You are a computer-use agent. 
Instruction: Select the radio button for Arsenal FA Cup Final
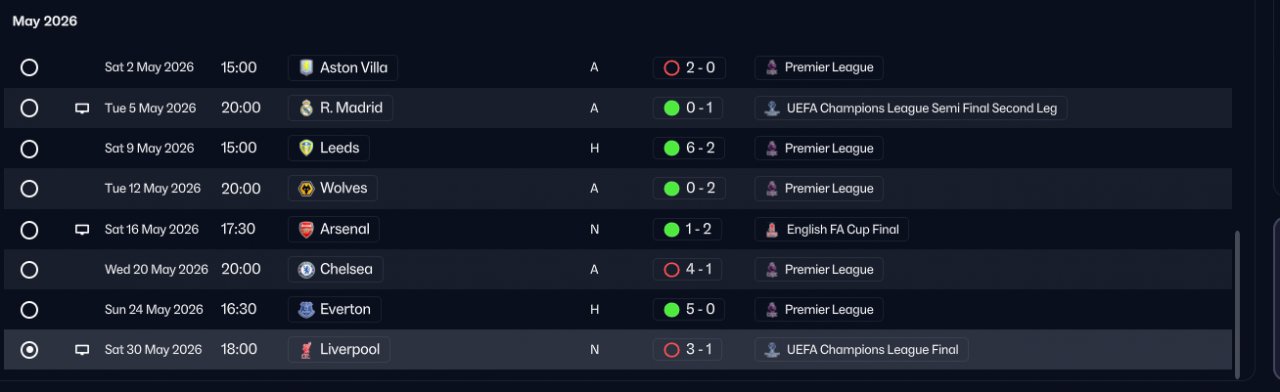point(29,229)
